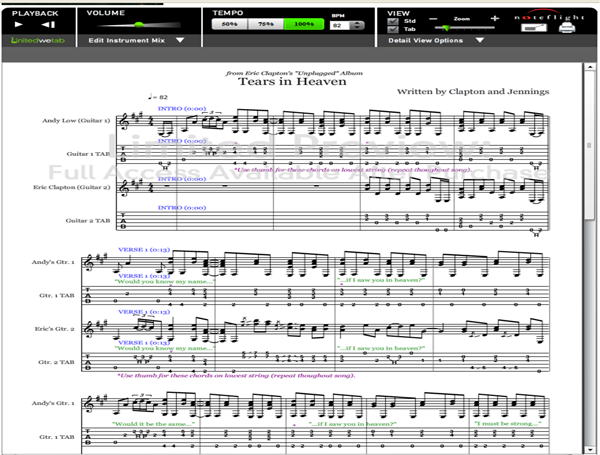
Task: Expand Detail View Options dropdown
Action: tap(436, 40)
